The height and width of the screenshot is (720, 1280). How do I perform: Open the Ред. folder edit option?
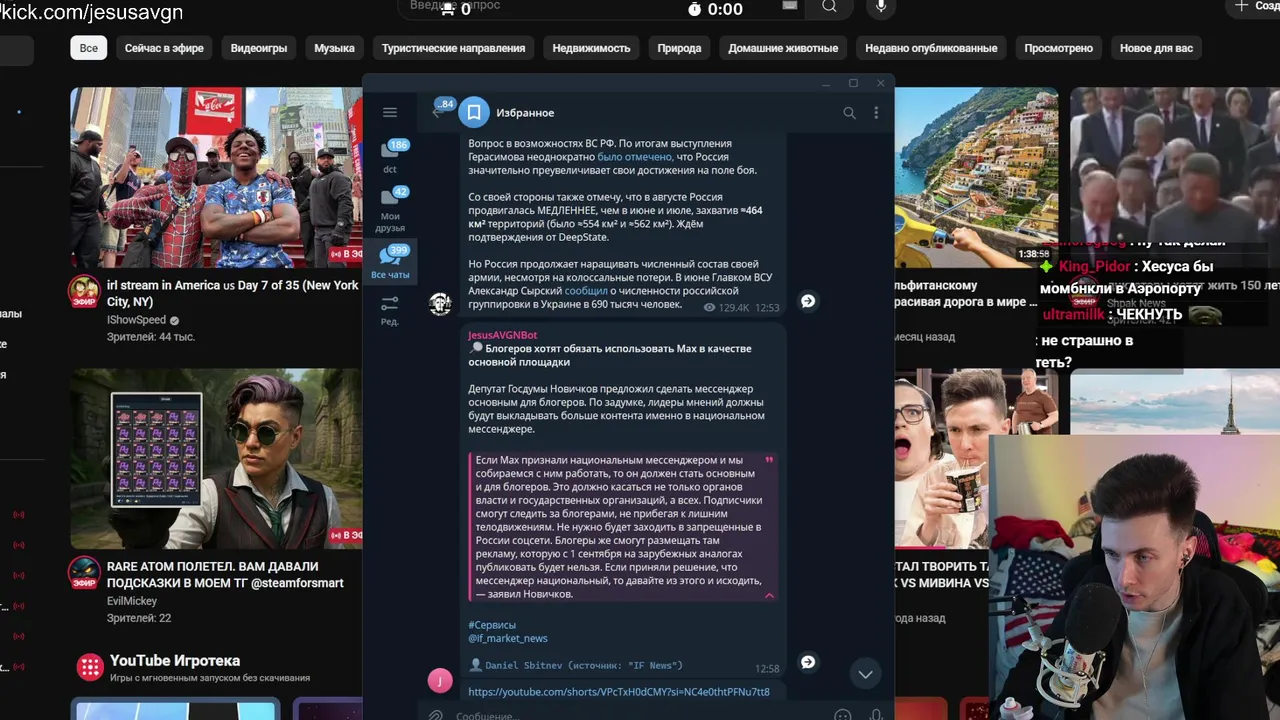(390, 310)
